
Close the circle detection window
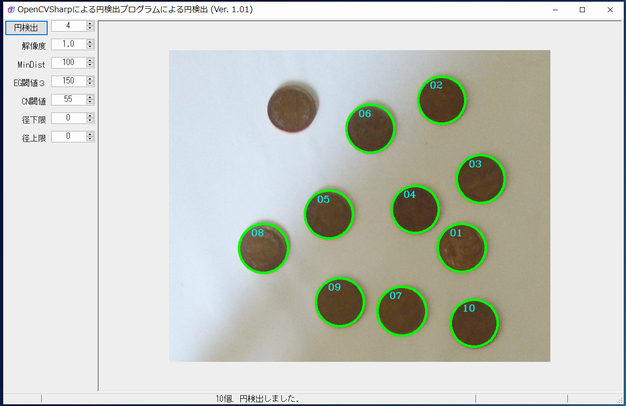pos(610,10)
